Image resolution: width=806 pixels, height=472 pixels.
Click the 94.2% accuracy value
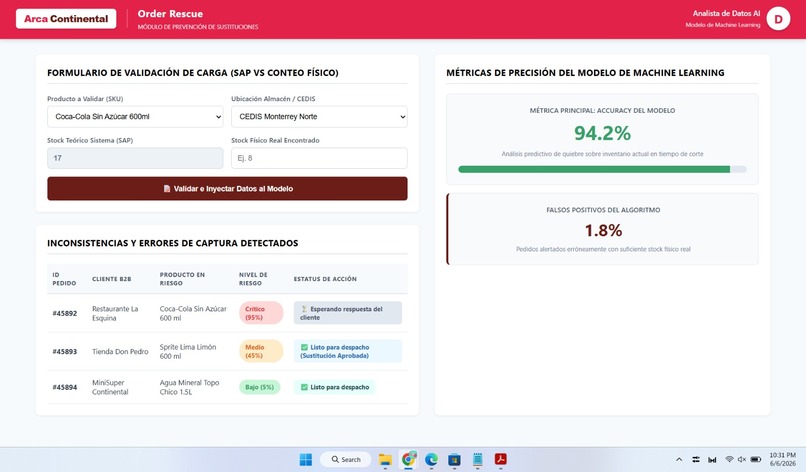click(x=602, y=133)
